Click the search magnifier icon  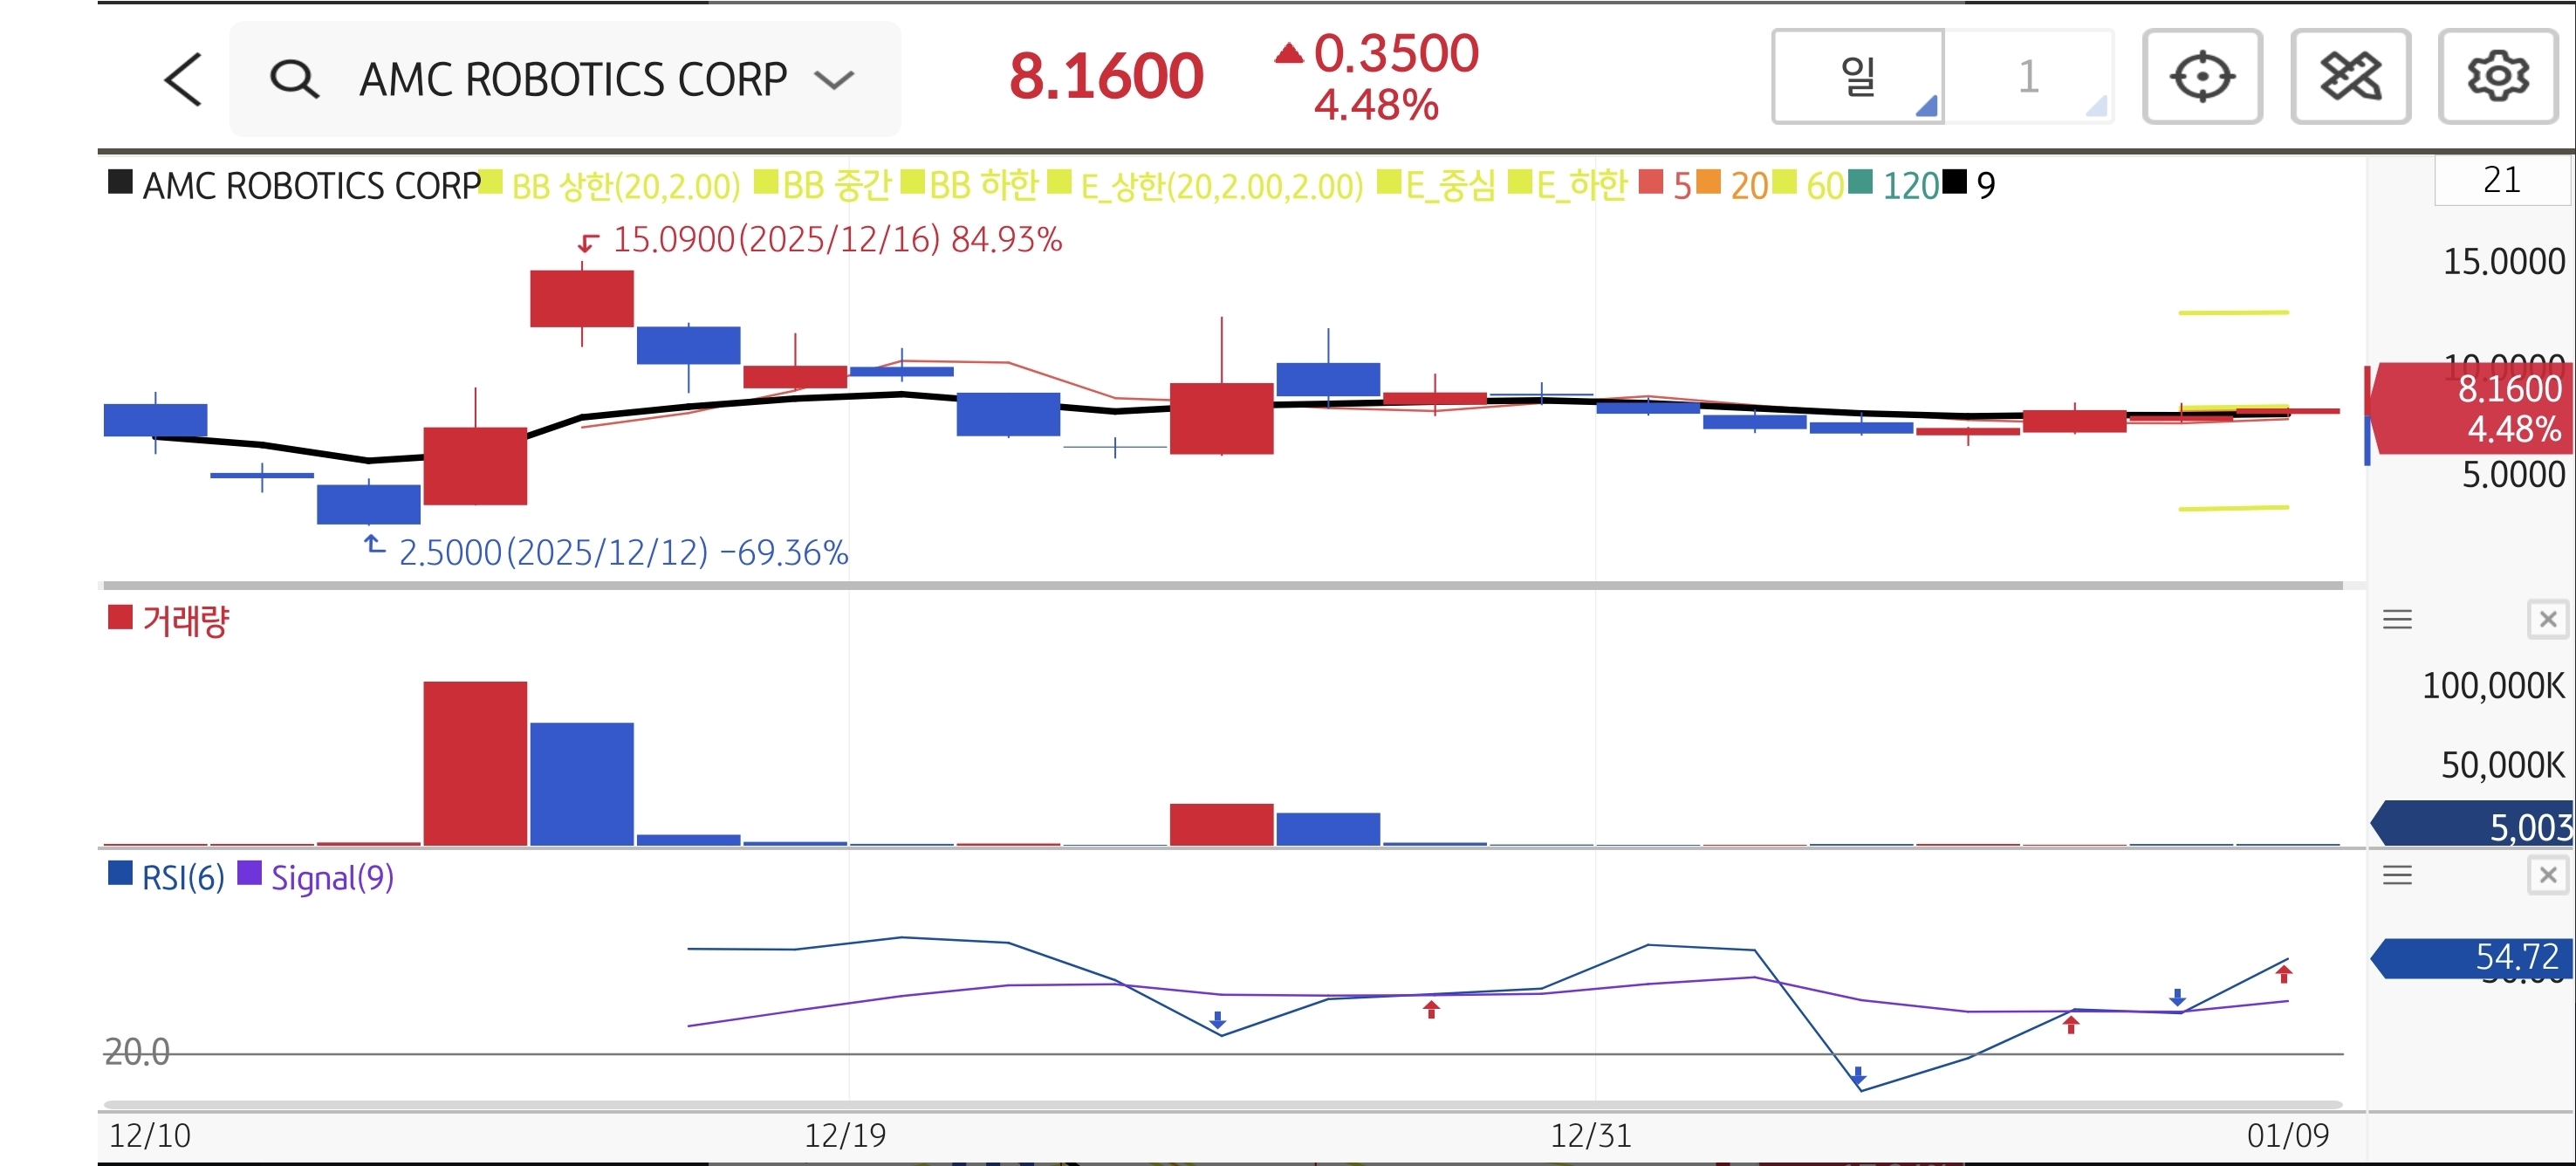click(x=294, y=79)
